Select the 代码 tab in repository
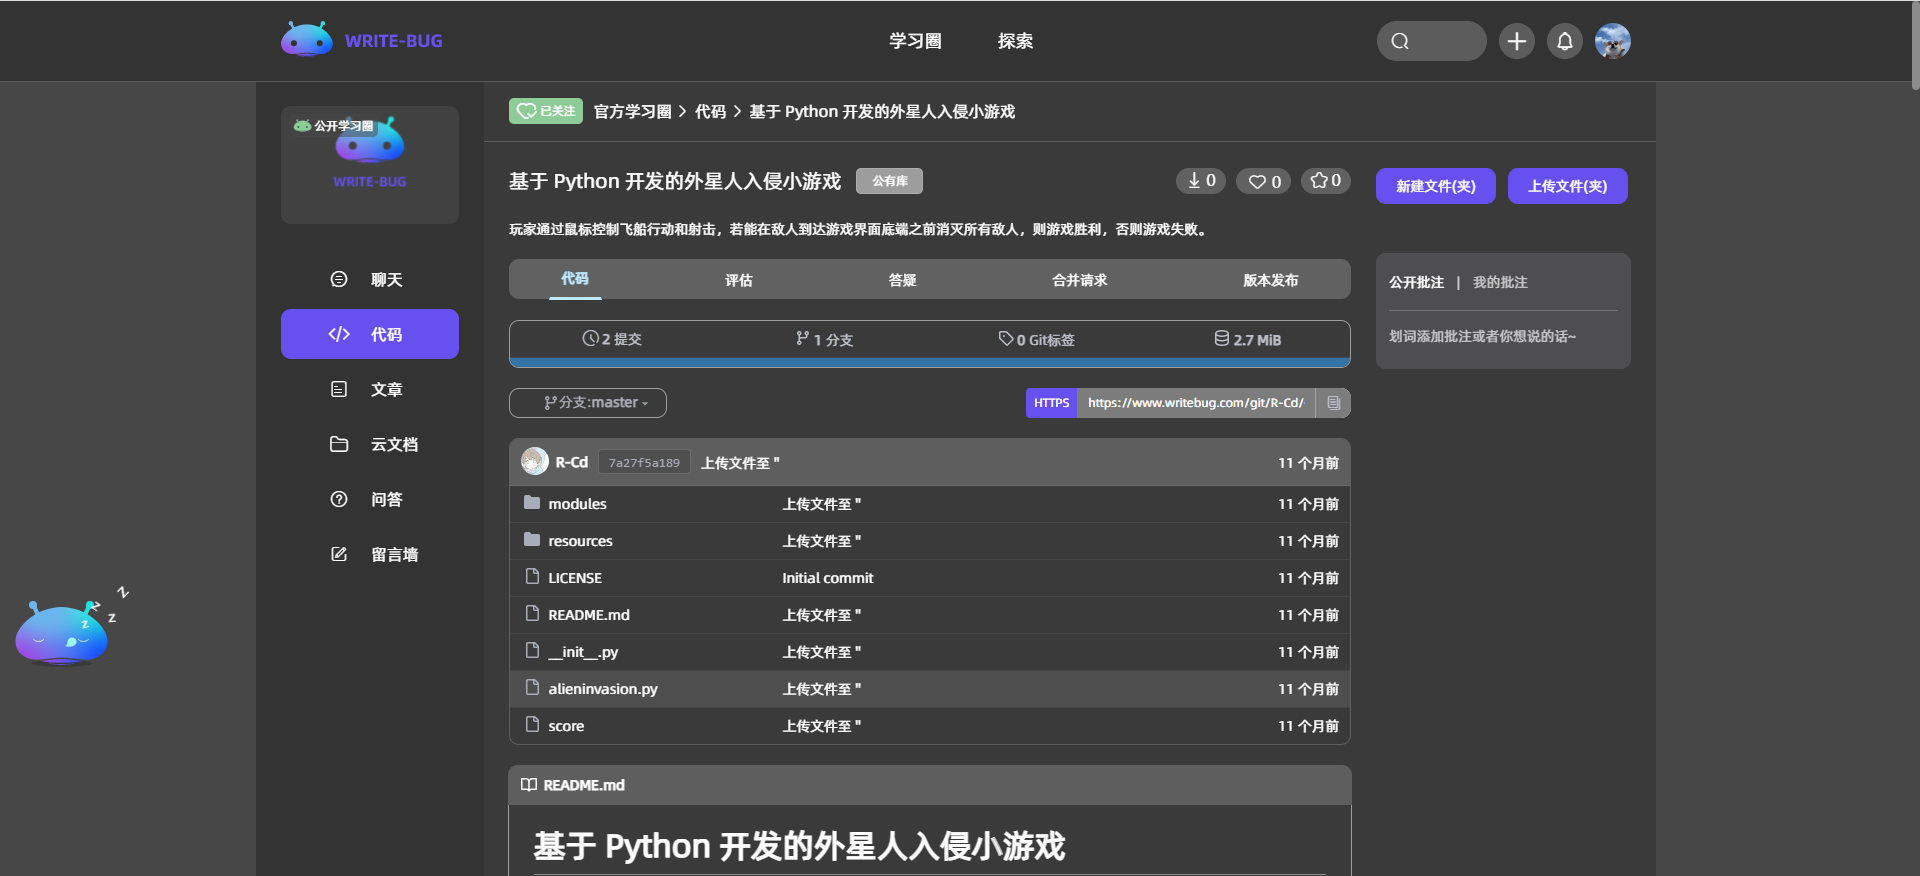 pyautogui.click(x=575, y=279)
